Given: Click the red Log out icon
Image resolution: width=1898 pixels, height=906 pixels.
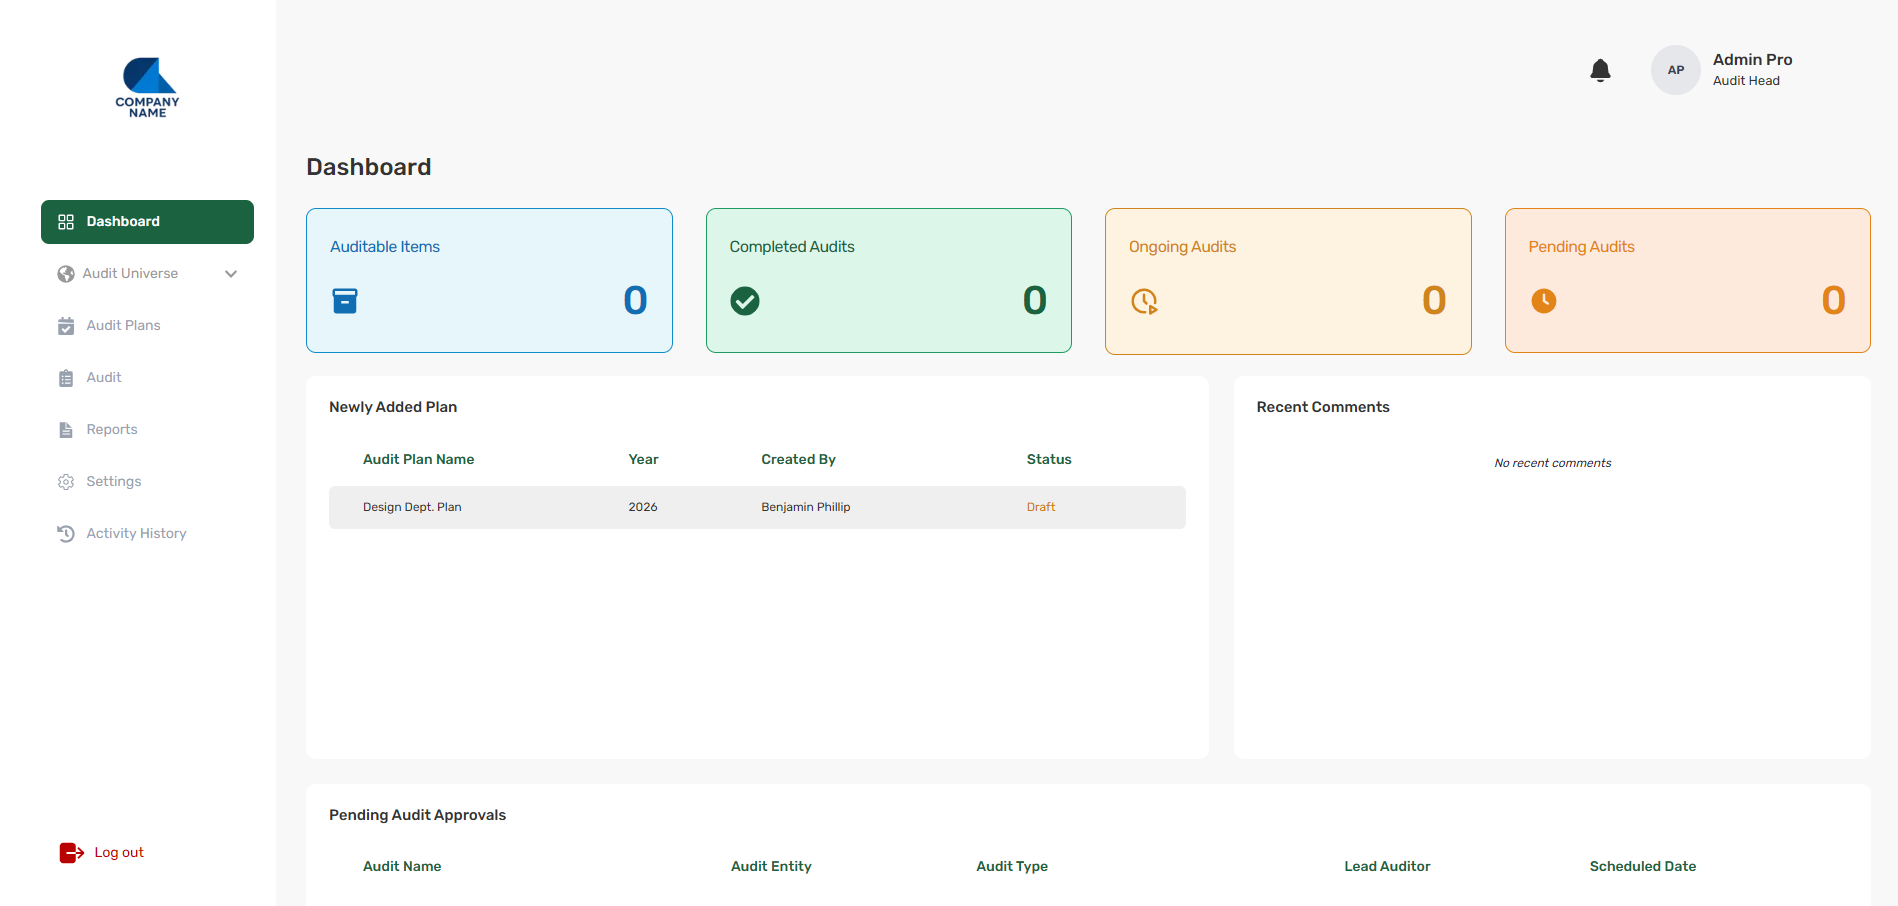Looking at the screenshot, I should click(71, 853).
